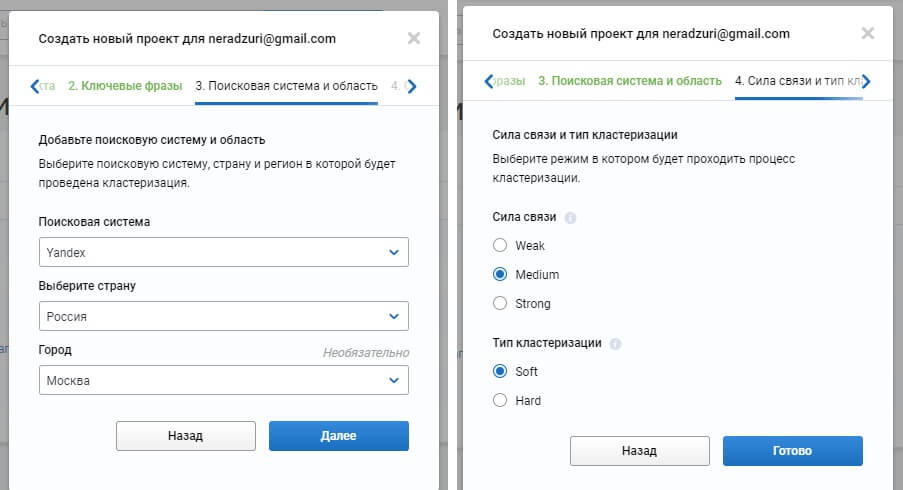Click the info icon beside Тип кластеризации
903x490 pixels.
click(615, 343)
